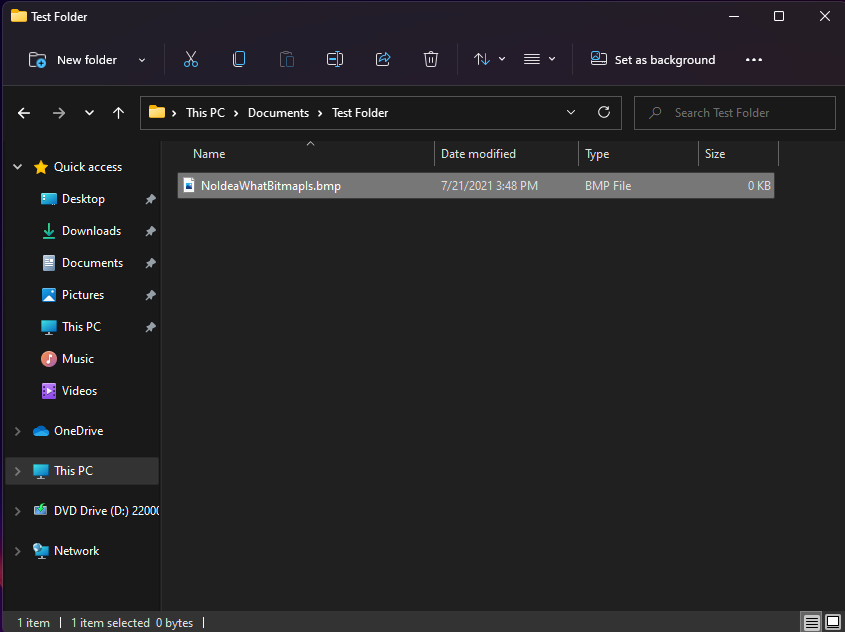Click the Search Test Folder box
The image size is (845, 632).
(734, 113)
